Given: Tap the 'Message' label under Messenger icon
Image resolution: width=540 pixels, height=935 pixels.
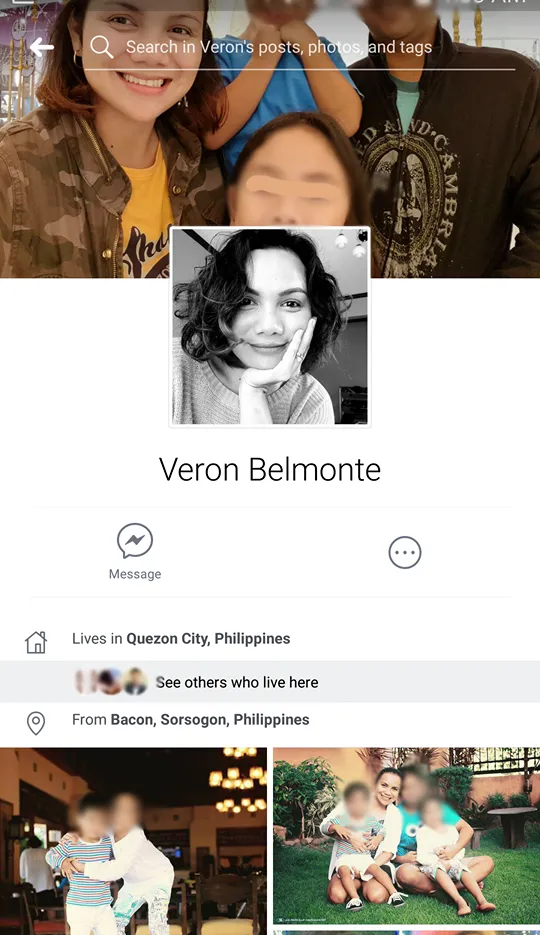Looking at the screenshot, I should tap(135, 574).
